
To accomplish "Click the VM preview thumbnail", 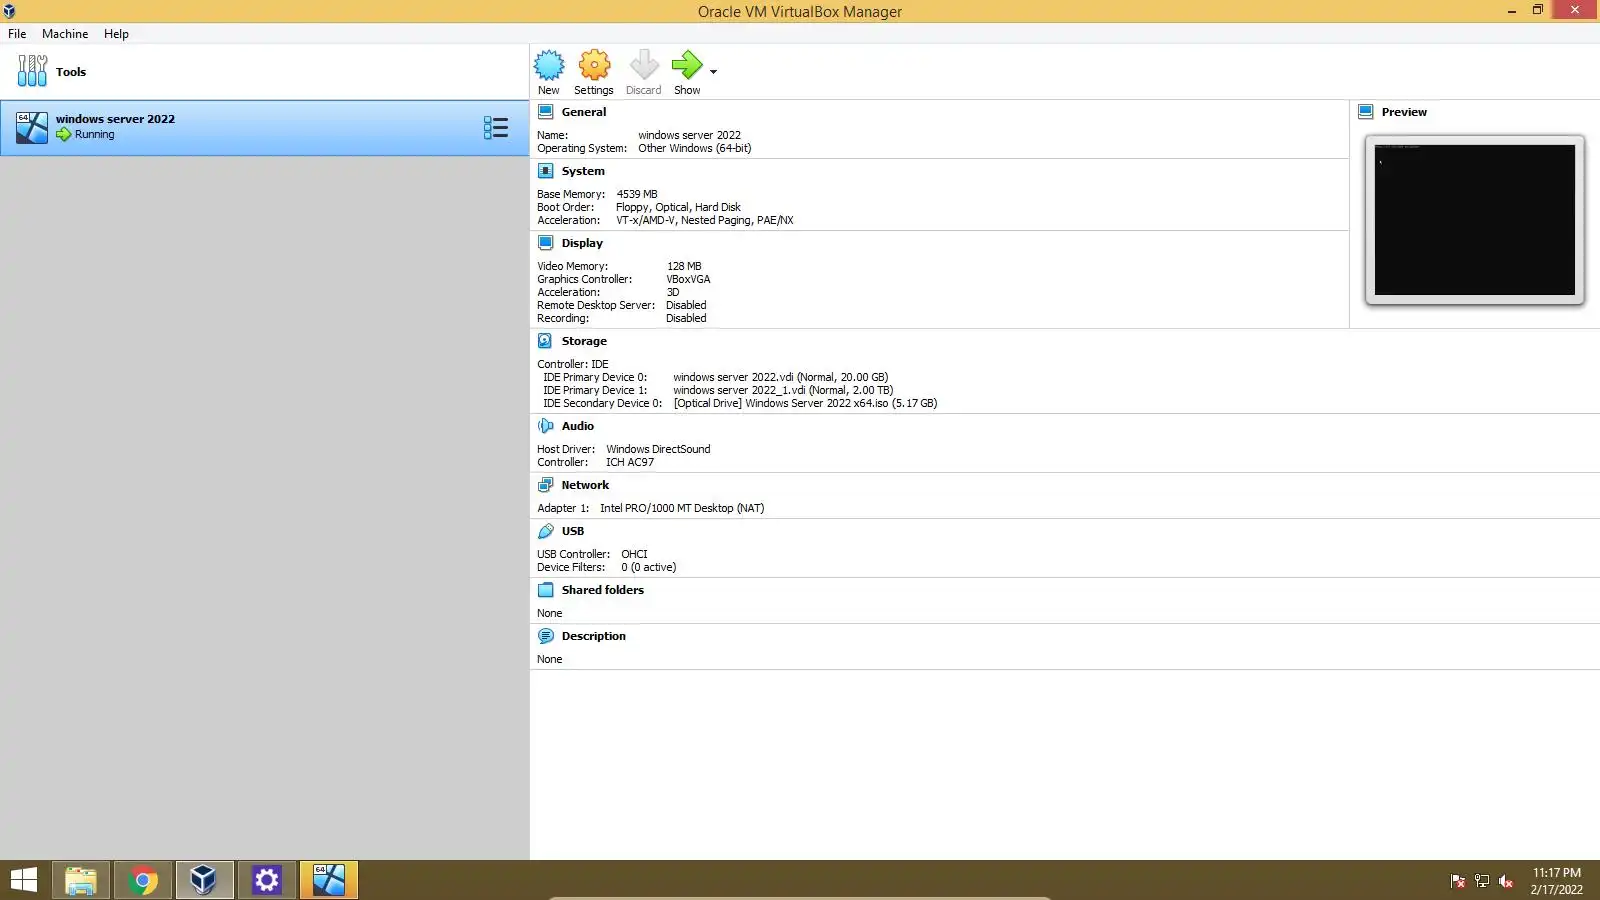I will point(1475,220).
